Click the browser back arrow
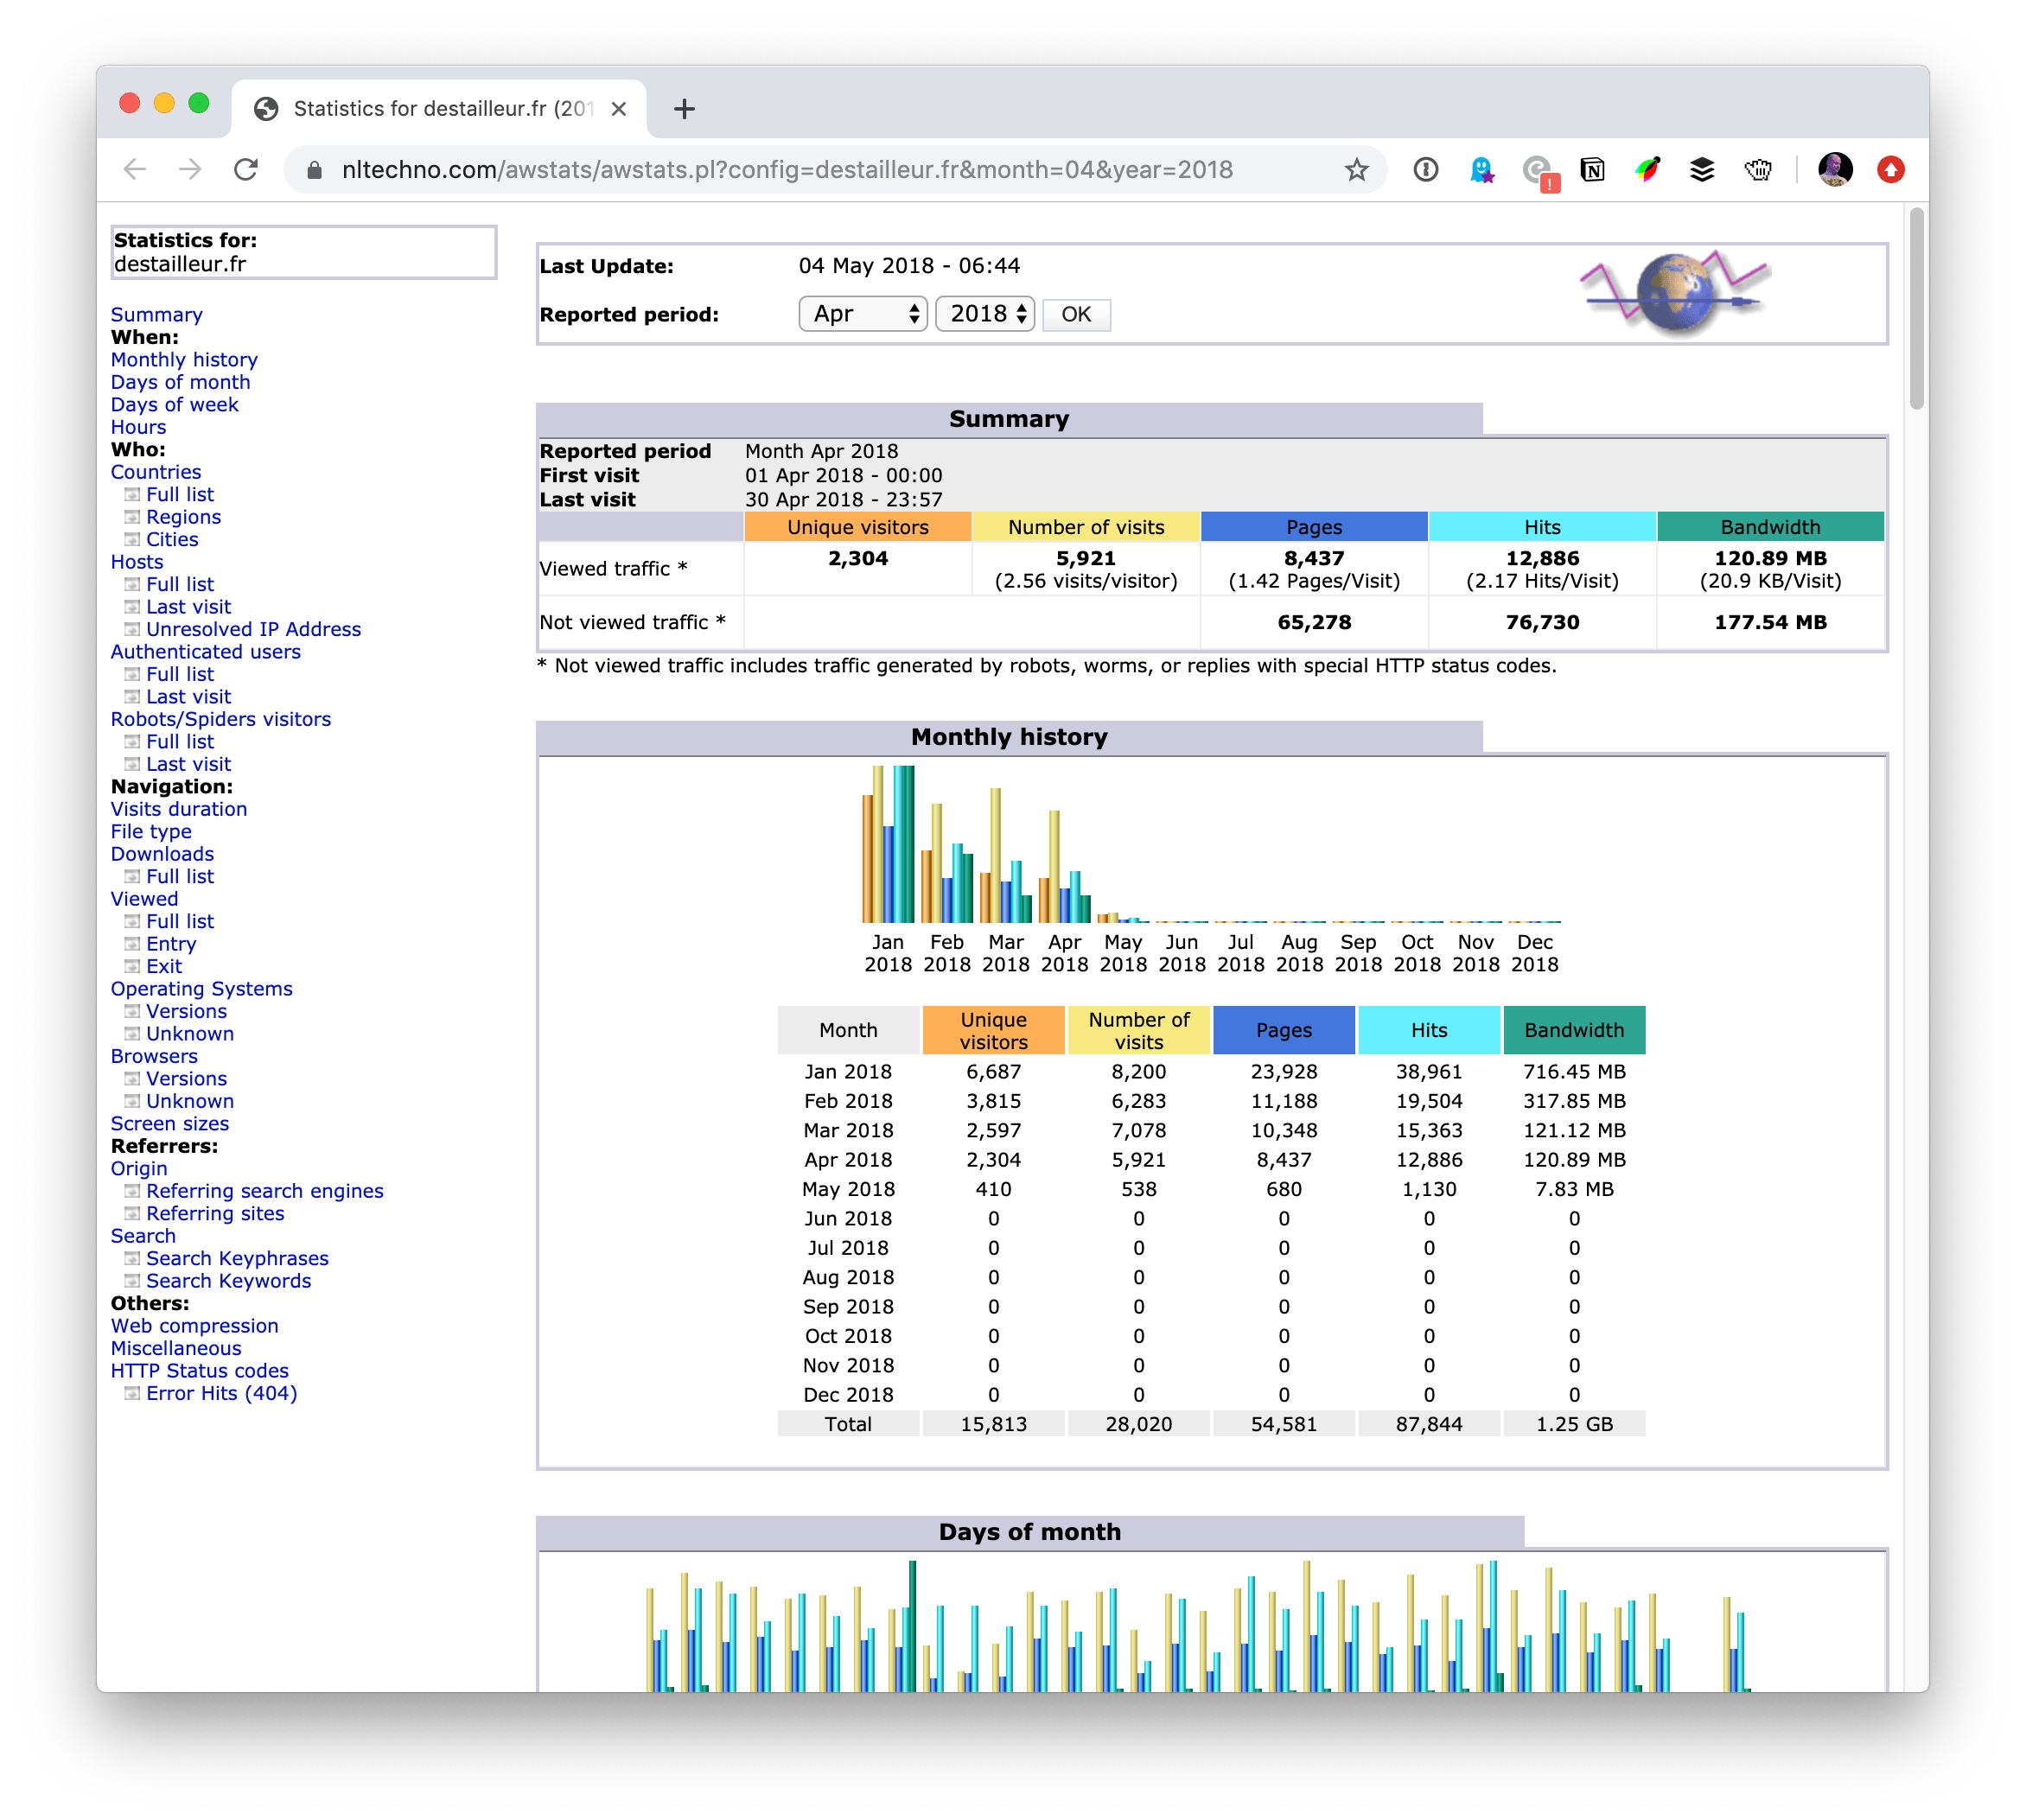 coord(135,170)
